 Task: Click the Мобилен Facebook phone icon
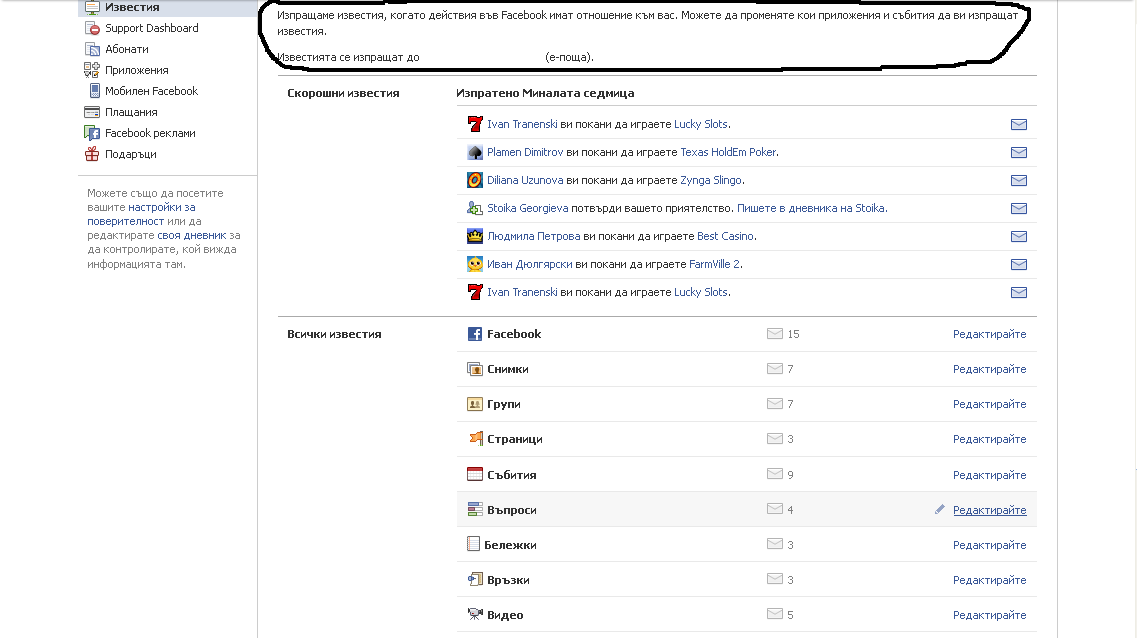pyautogui.click(x=94, y=91)
